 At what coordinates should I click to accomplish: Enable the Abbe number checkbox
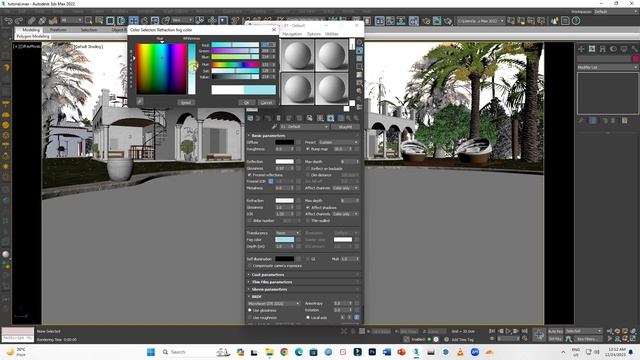(x=250, y=220)
